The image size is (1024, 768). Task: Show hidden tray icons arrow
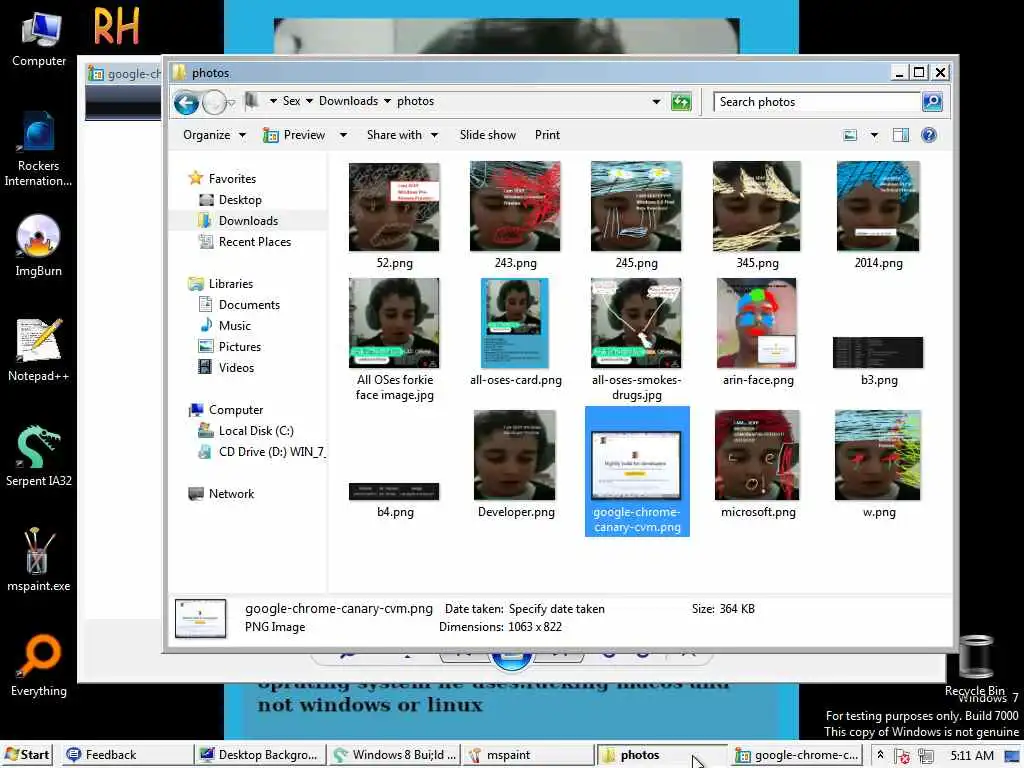tap(880, 755)
